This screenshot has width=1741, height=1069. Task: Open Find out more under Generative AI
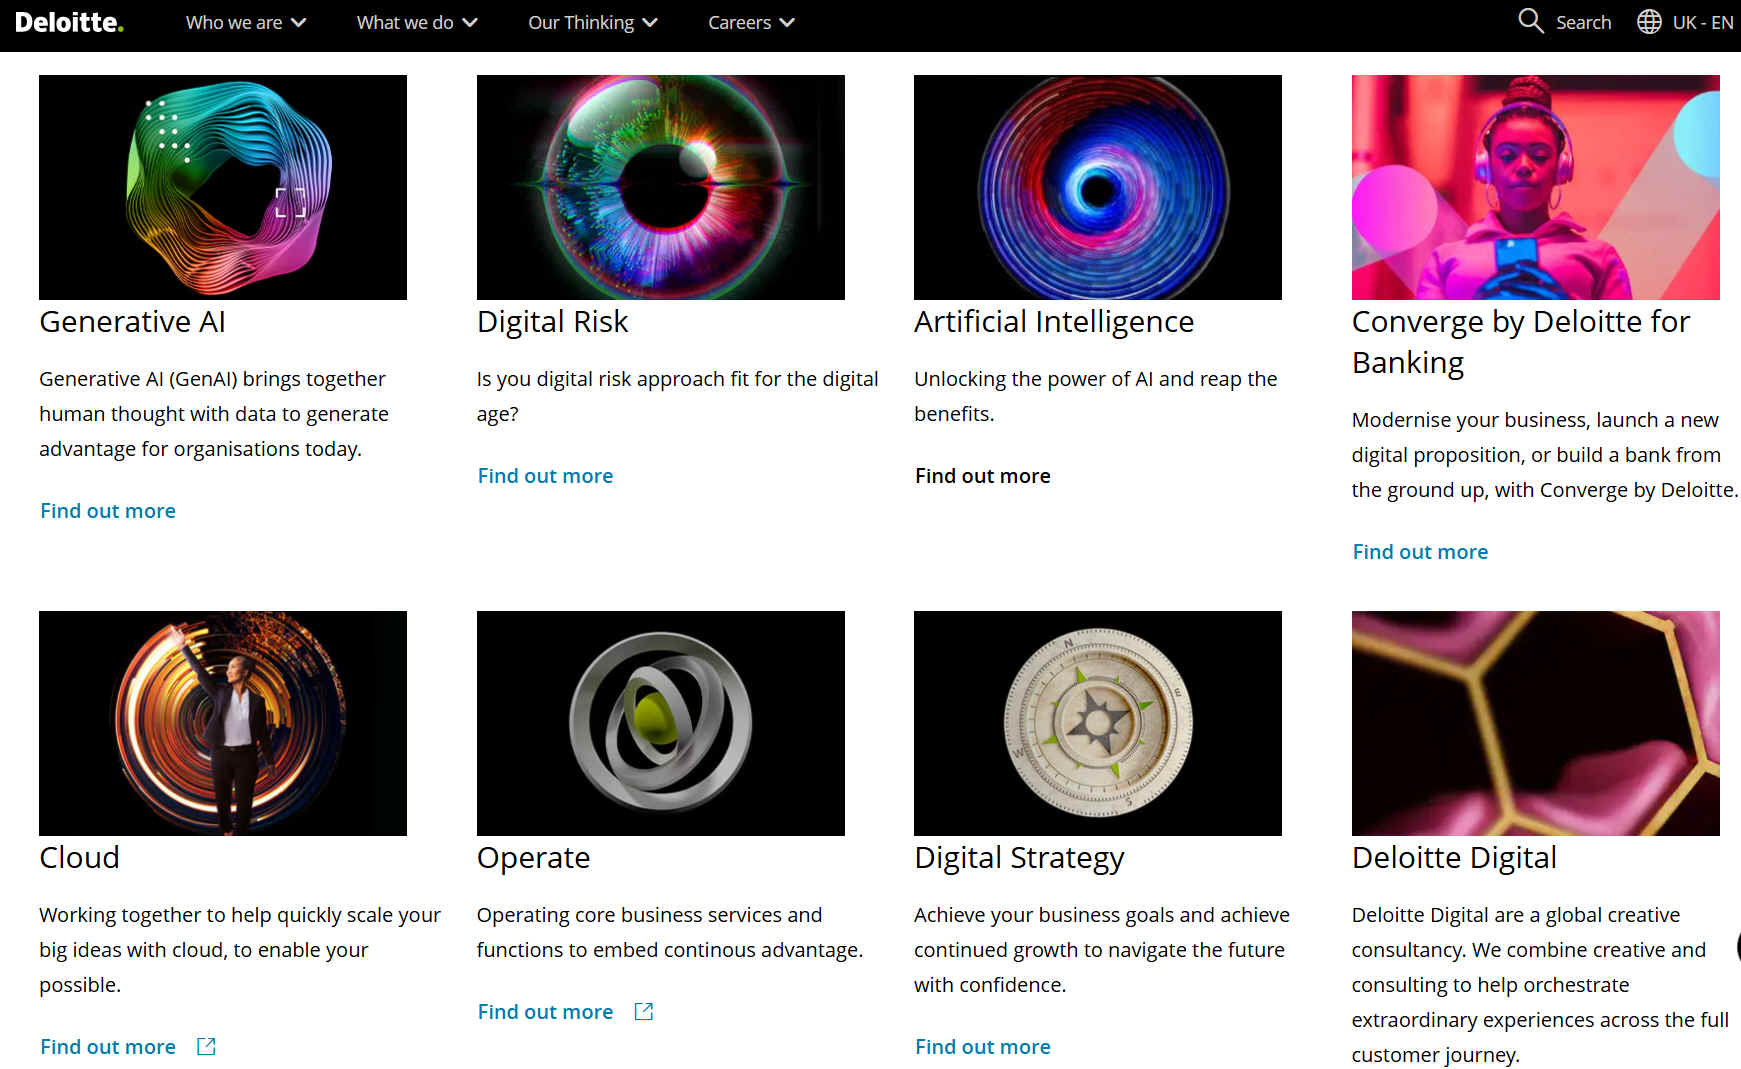tap(108, 511)
